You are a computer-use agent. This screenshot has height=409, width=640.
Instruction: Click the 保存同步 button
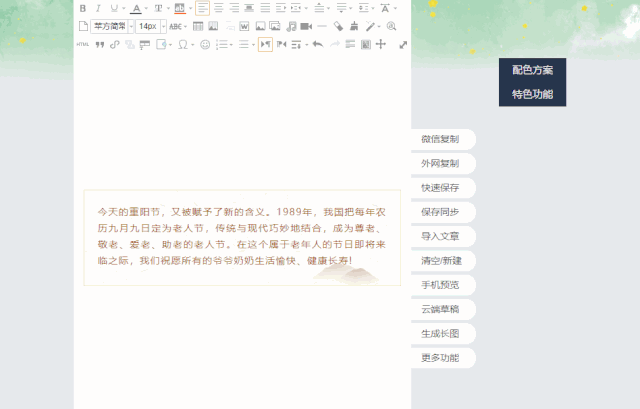[x=443, y=212]
